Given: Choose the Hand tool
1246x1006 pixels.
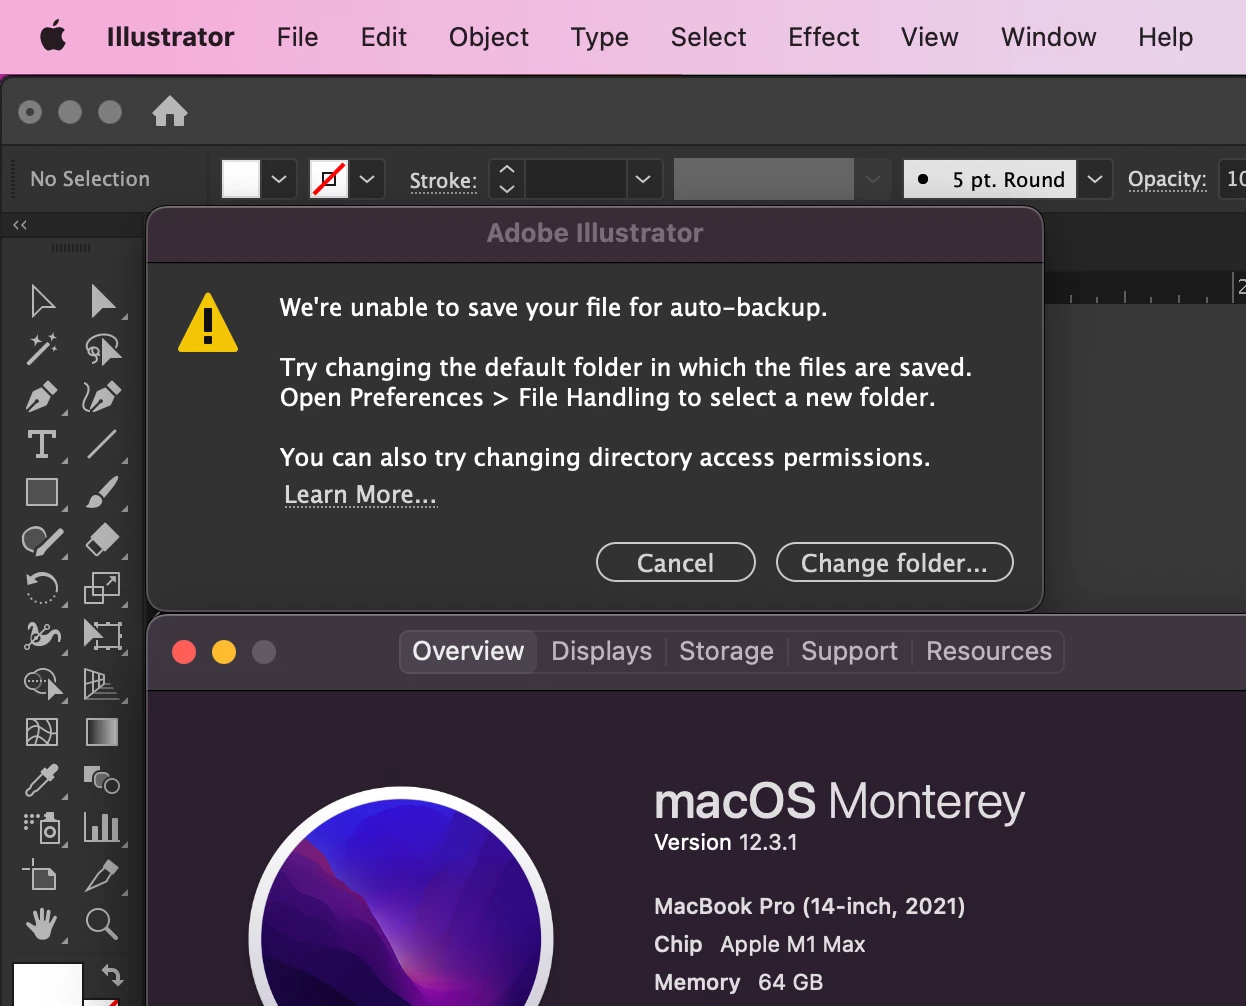Looking at the screenshot, I should 42,924.
